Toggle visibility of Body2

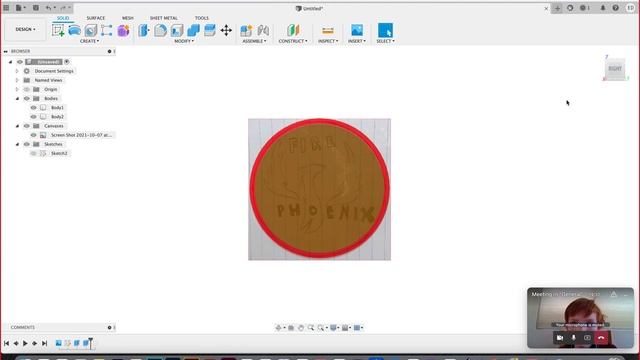[33, 117]
